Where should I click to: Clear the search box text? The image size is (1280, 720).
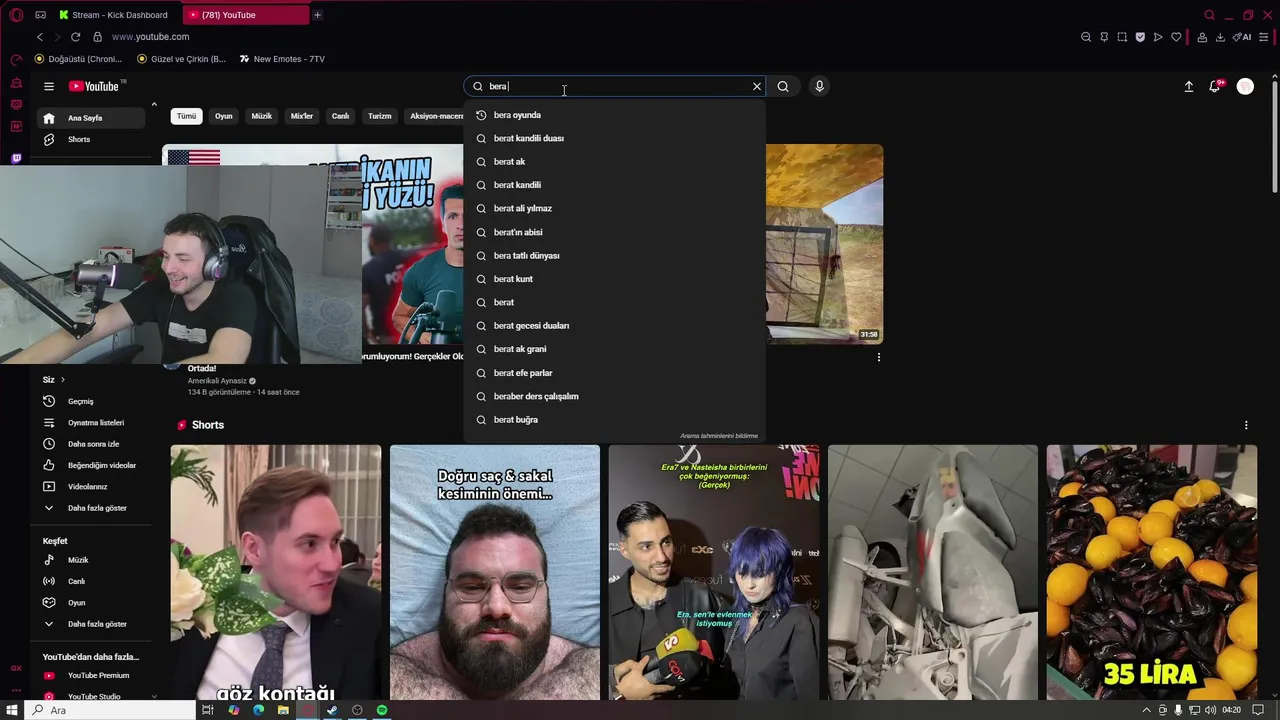[x=757, y=86]
